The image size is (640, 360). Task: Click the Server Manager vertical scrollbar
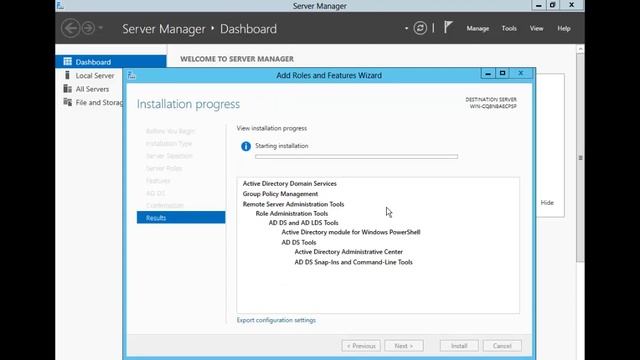[580, 158]
